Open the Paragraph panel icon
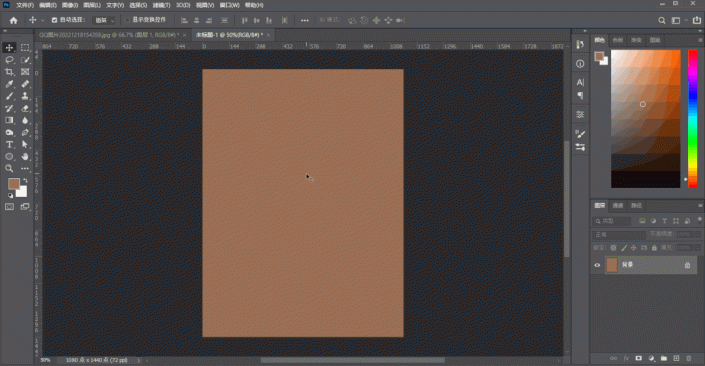705x366 pixels. pyautogui.click(x=580, y=95)
